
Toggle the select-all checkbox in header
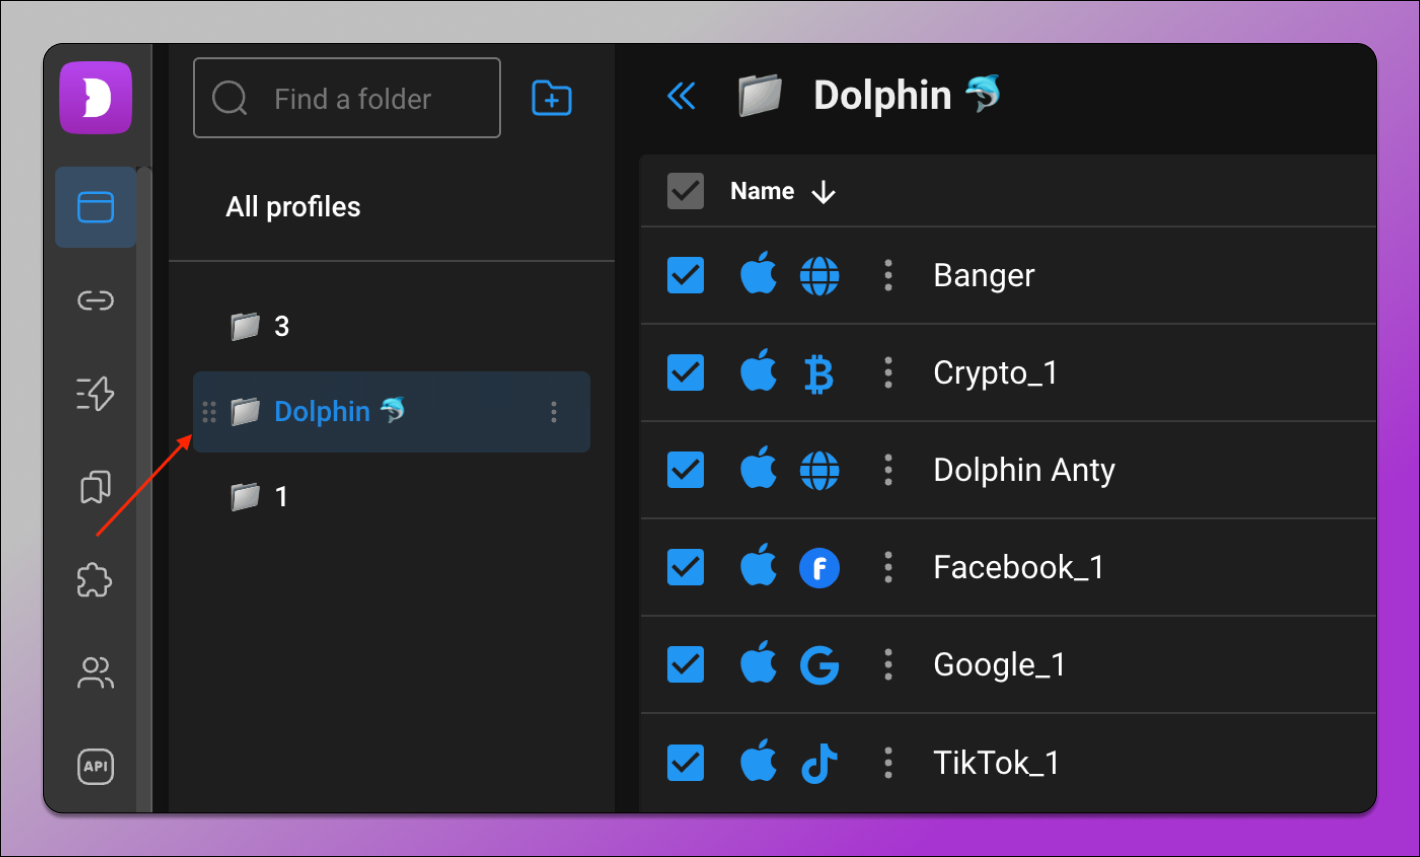click(686, 191)
